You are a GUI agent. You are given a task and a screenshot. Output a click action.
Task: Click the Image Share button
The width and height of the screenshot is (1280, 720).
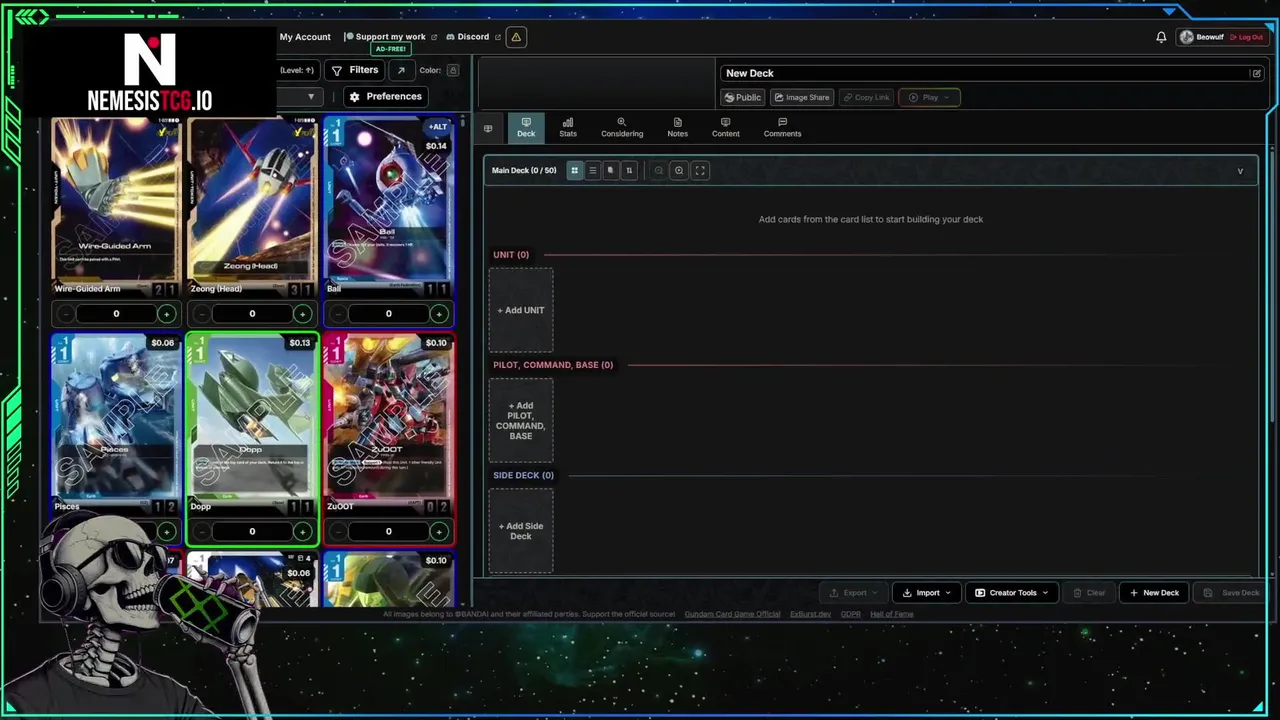click(x=802, y=97)
